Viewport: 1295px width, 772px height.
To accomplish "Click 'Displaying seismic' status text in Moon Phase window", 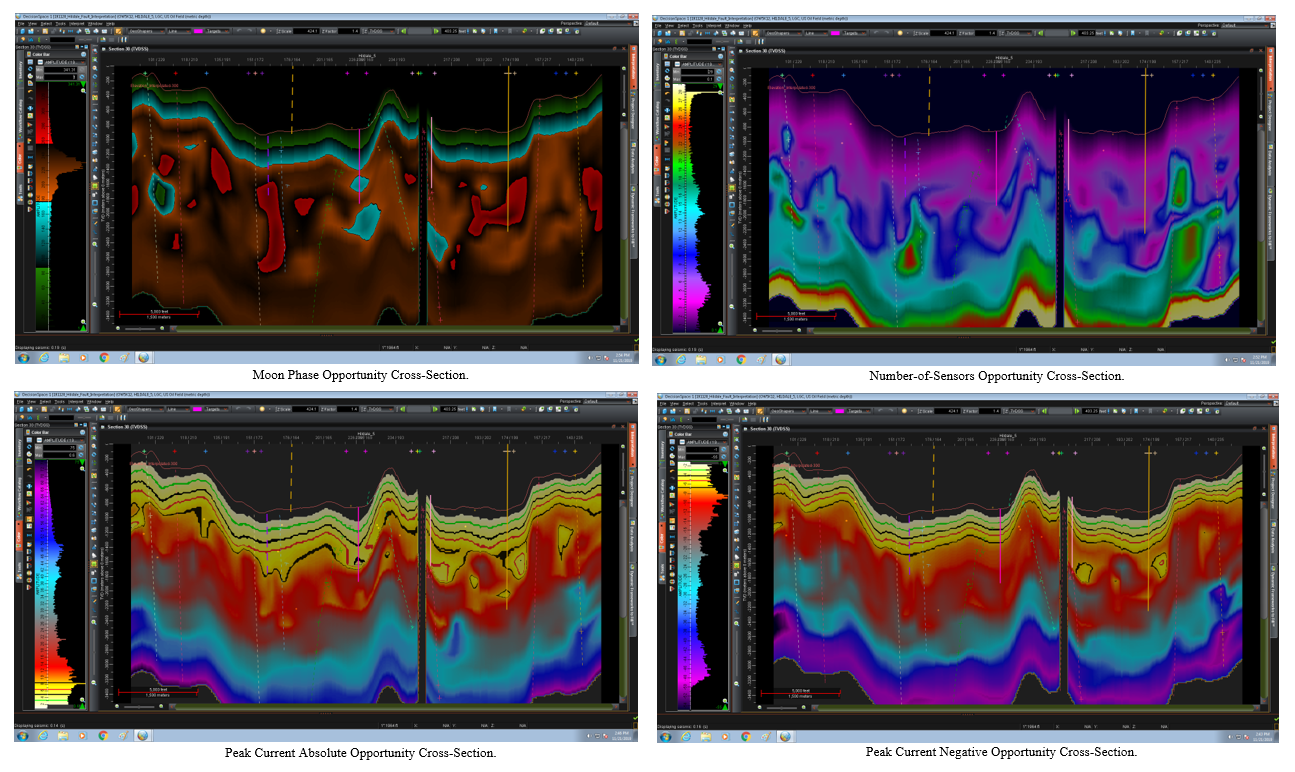I will pyautogui.click(x=41, y=347).
